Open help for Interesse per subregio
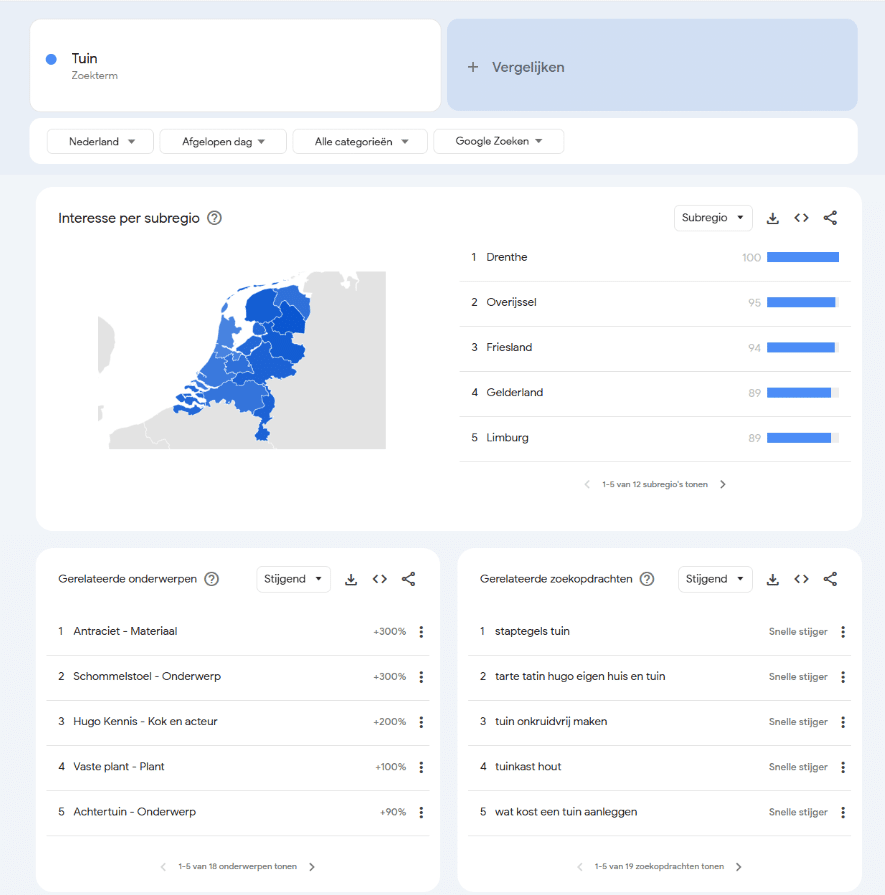The image size is (885, 895). point(214,218)
